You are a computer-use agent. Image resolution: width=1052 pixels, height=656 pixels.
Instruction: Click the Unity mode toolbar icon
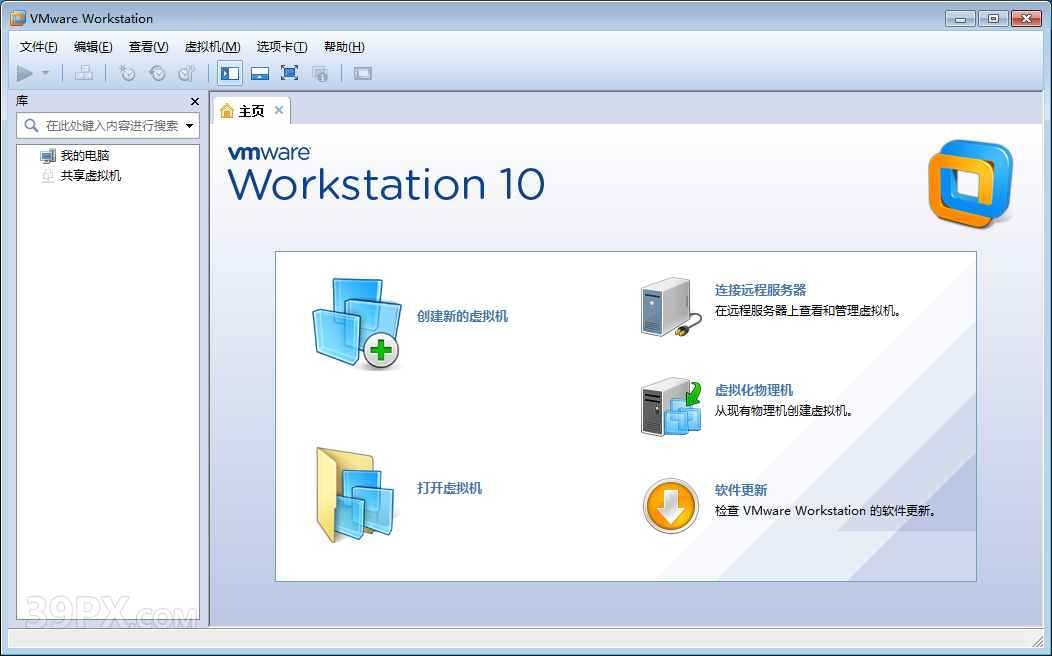click(x=320, y=73)
